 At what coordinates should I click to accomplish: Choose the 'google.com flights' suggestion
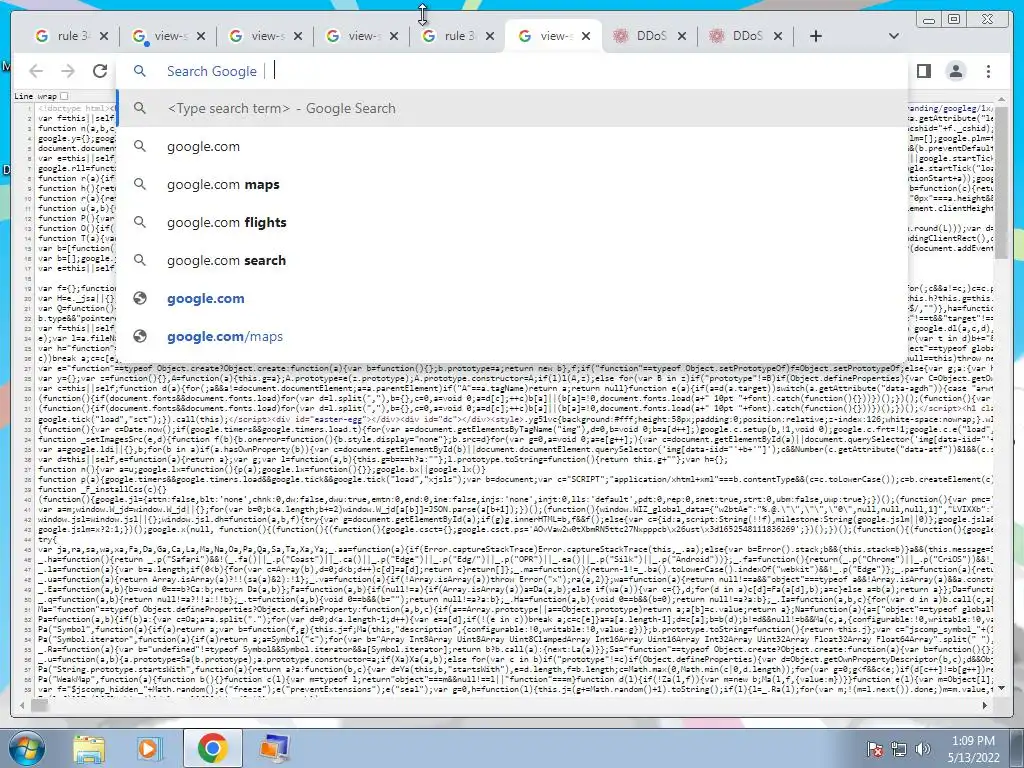pos(513,222)
